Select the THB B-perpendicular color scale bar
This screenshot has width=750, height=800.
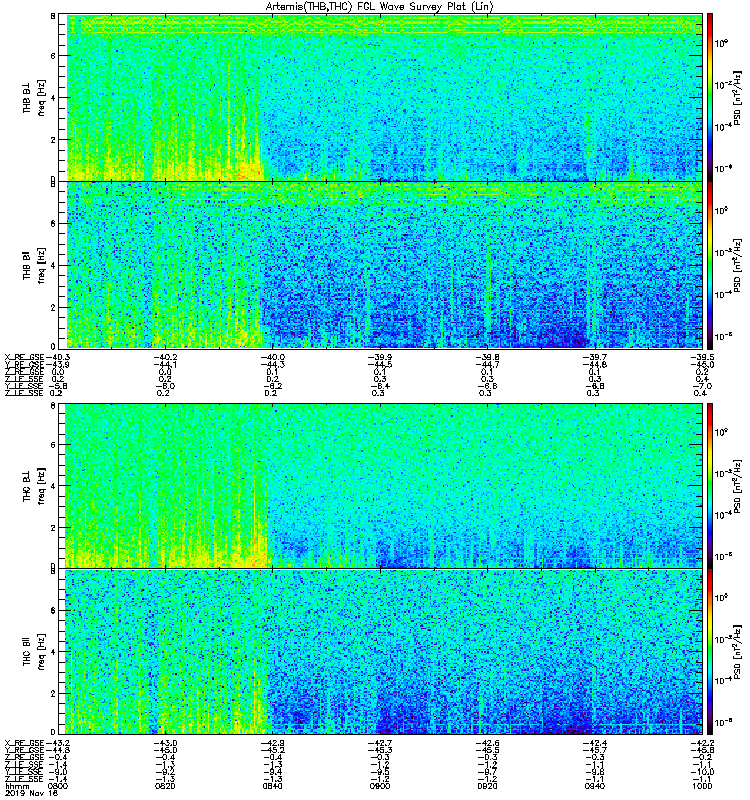tap(710, 97)
